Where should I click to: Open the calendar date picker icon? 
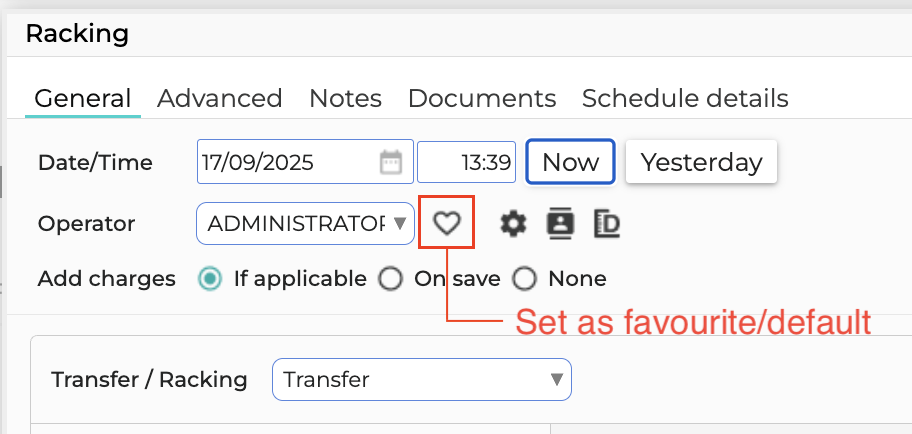[391, 162]
